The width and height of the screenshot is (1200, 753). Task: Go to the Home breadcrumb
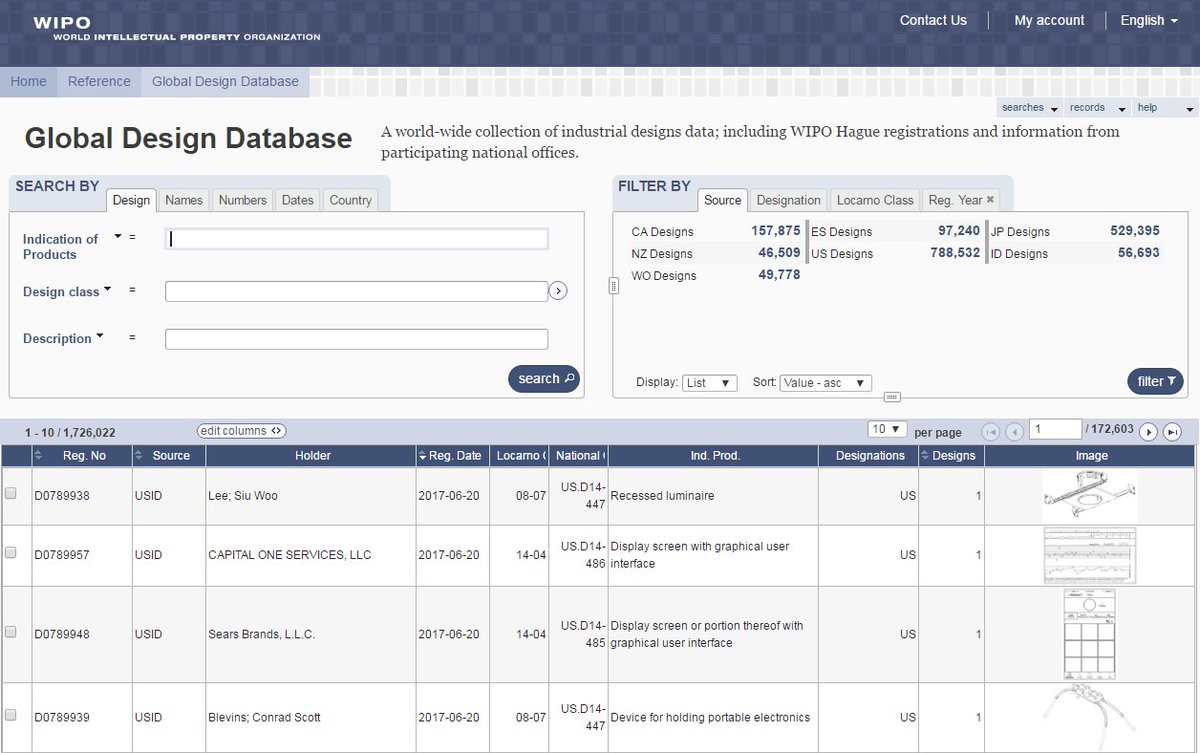pyautogui.click(x=28, y=82)
